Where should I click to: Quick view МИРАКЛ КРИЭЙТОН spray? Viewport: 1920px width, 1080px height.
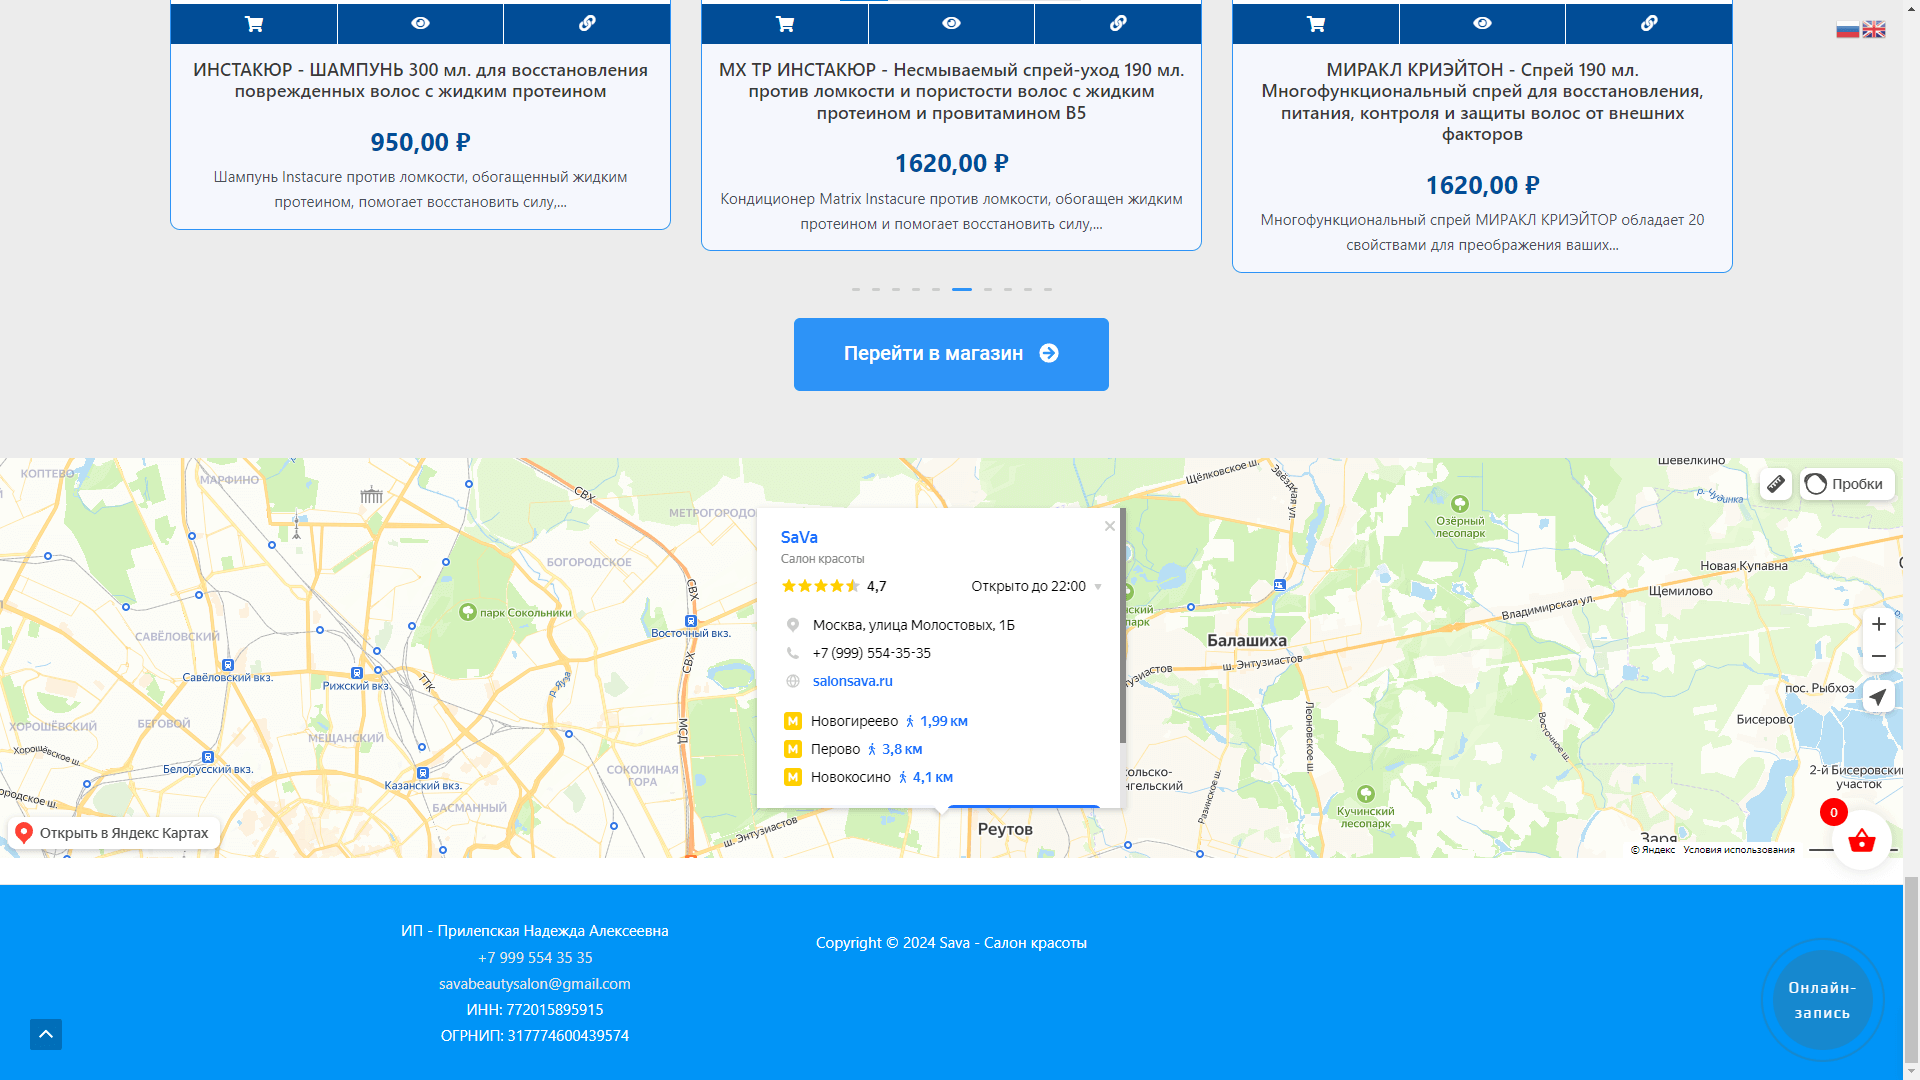(x=1482, y=23)
